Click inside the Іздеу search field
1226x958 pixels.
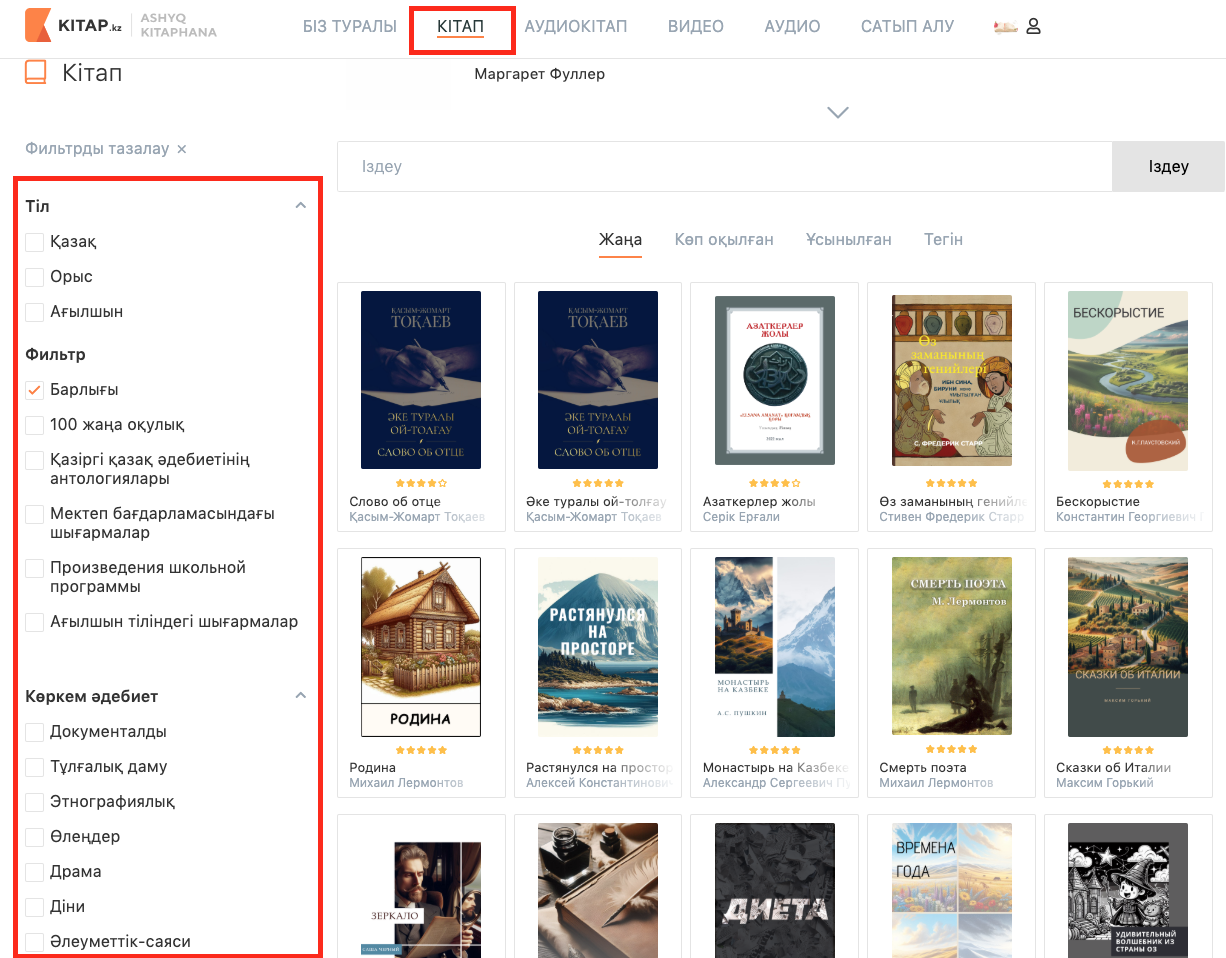[x=724, y=167]
